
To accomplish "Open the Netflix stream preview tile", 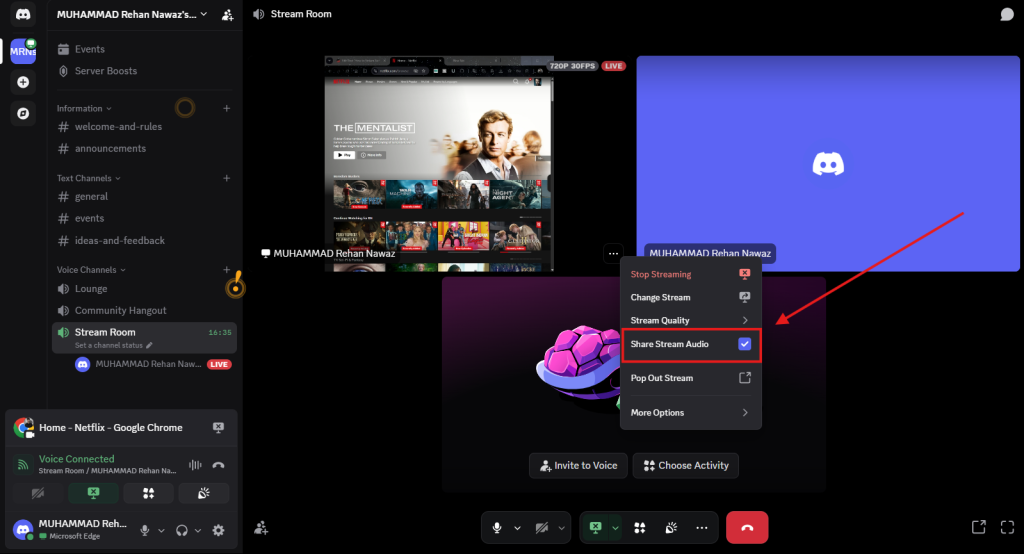I will point(439,163).
